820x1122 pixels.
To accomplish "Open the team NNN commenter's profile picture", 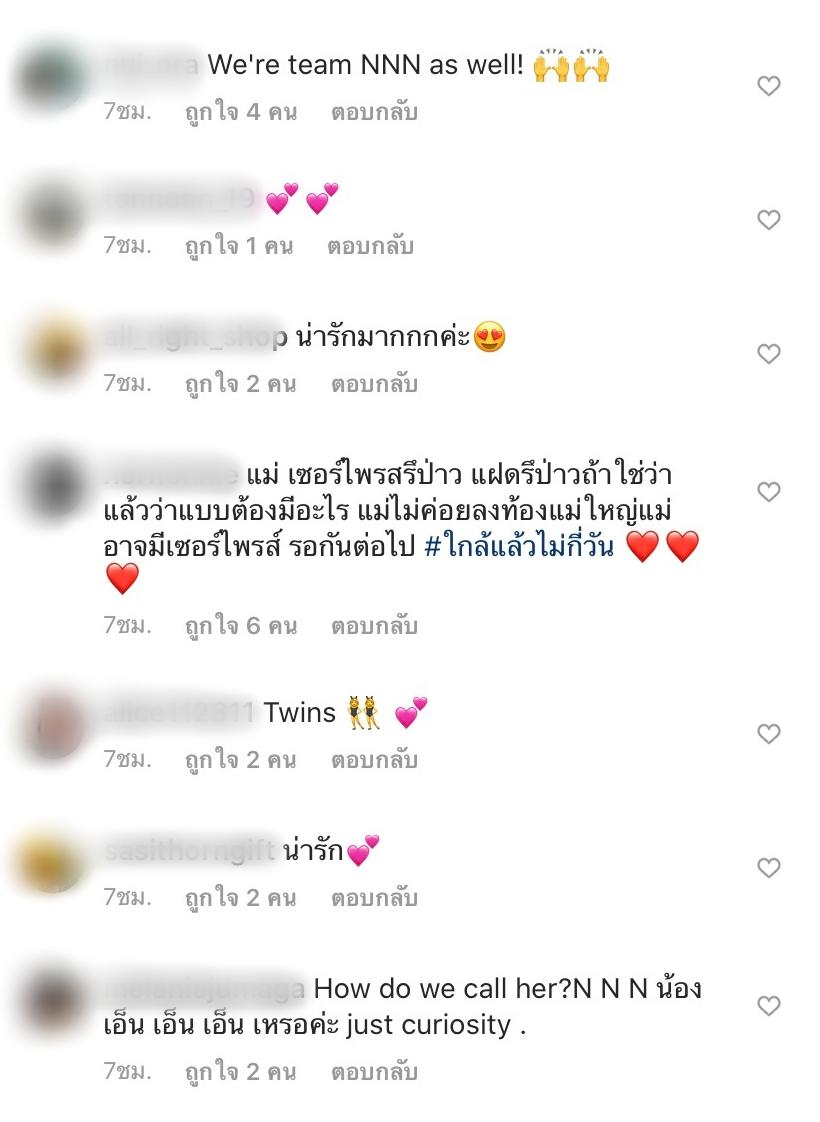I will coord(52,77).
